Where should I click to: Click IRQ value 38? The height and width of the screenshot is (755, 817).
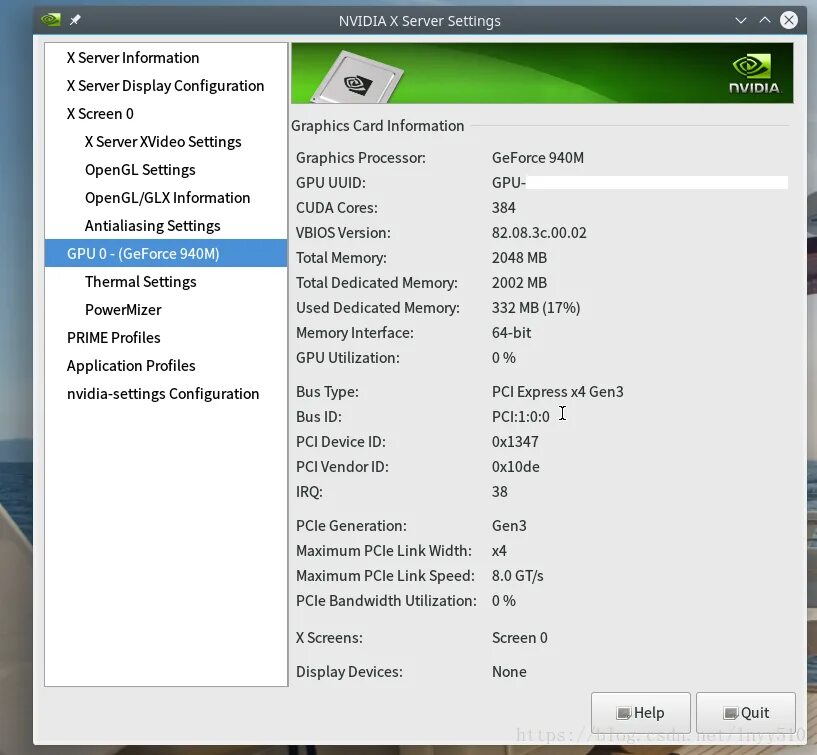pyautogui.click(x=499, y=491)
